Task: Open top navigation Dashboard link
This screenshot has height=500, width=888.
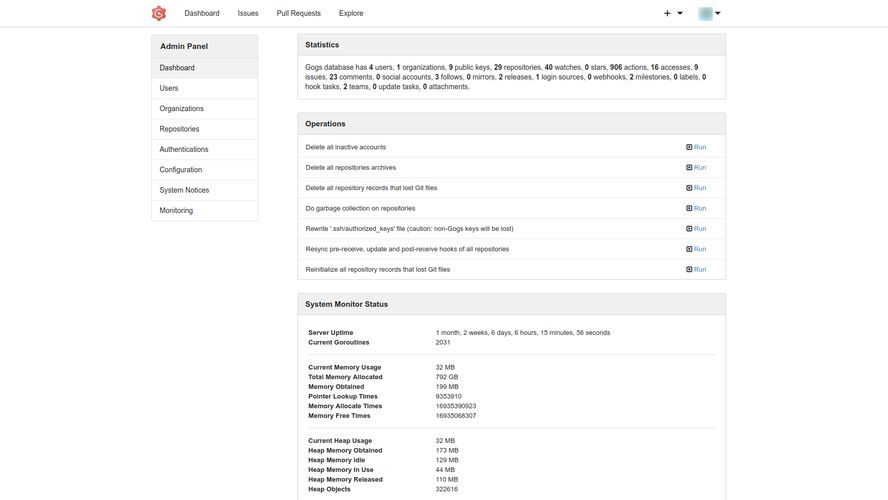Action: tap(202, 13)
